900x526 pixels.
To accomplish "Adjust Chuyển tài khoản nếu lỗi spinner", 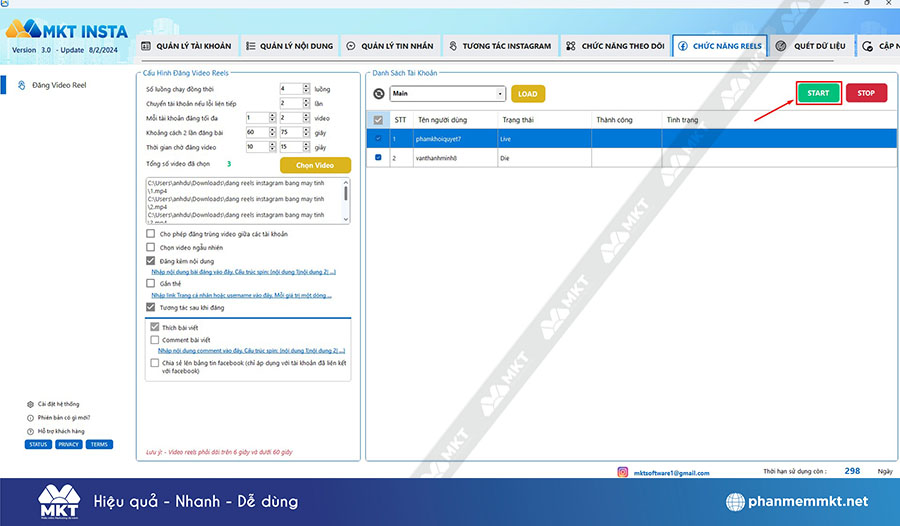I will tap(306, 103).
